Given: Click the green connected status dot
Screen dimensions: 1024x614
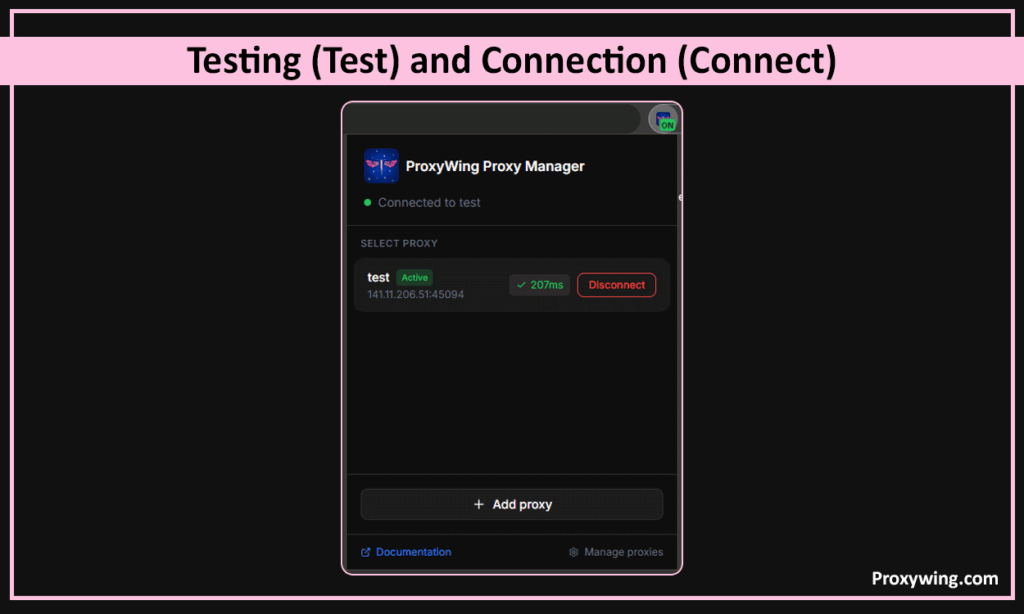Looking at the screenshot, I should tap(367, 202).
